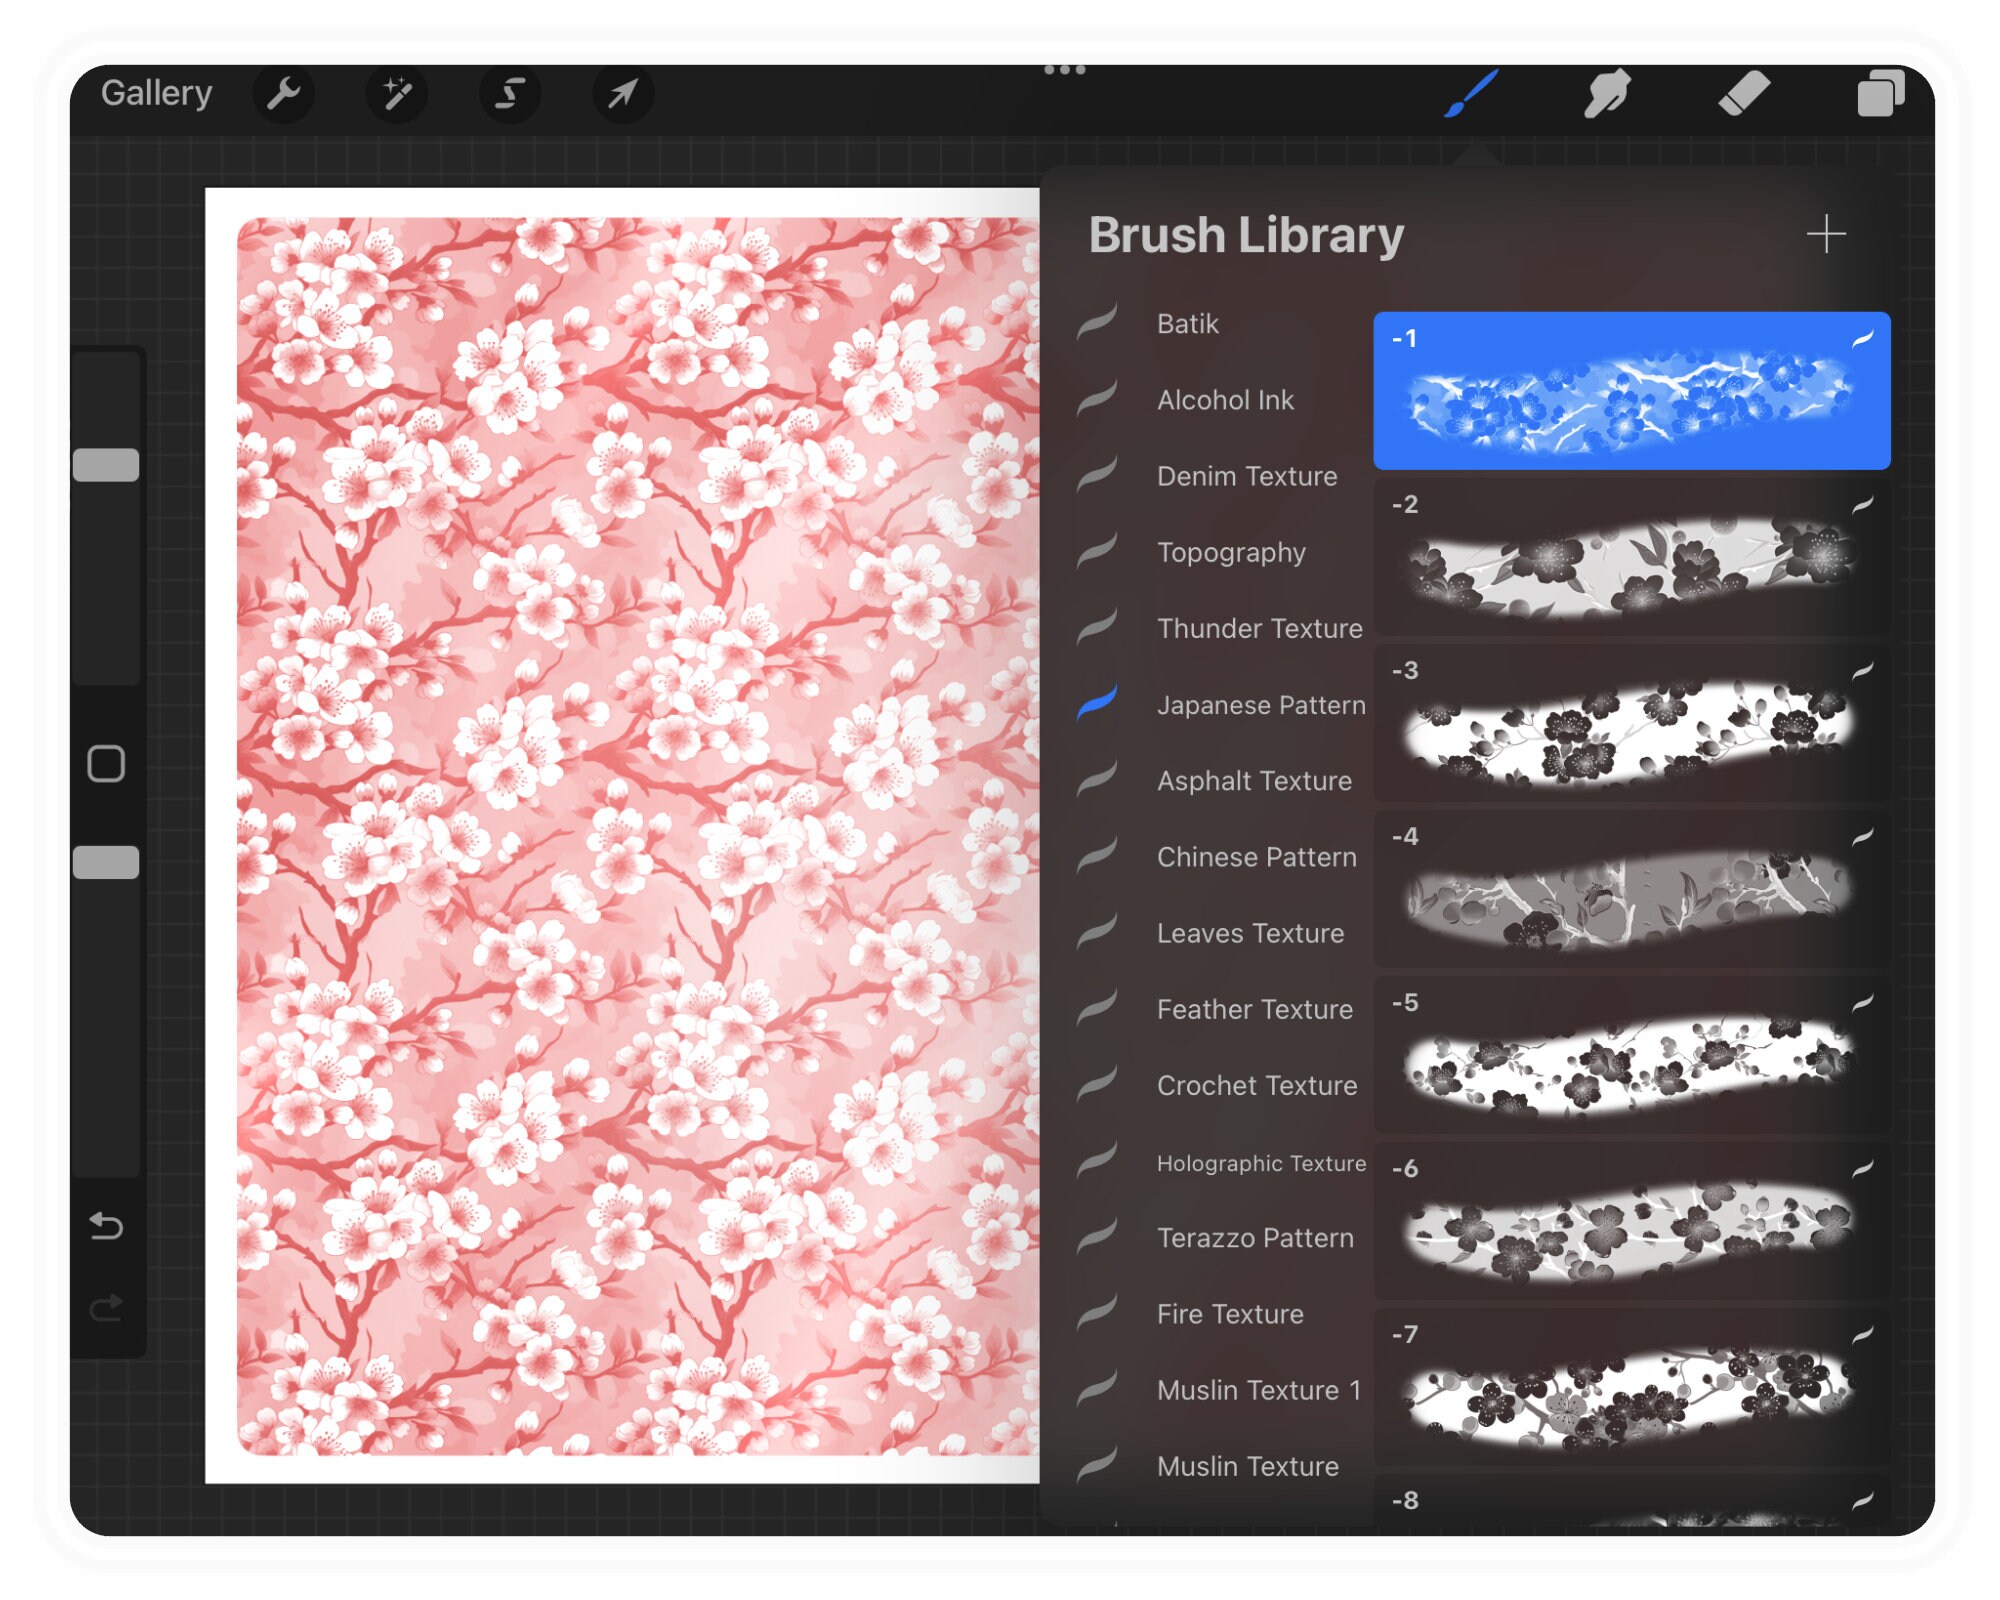Select the Alcohol Ink brush set
This screenshot has height=1600, width=2000.
click(x=1225, y=400)
